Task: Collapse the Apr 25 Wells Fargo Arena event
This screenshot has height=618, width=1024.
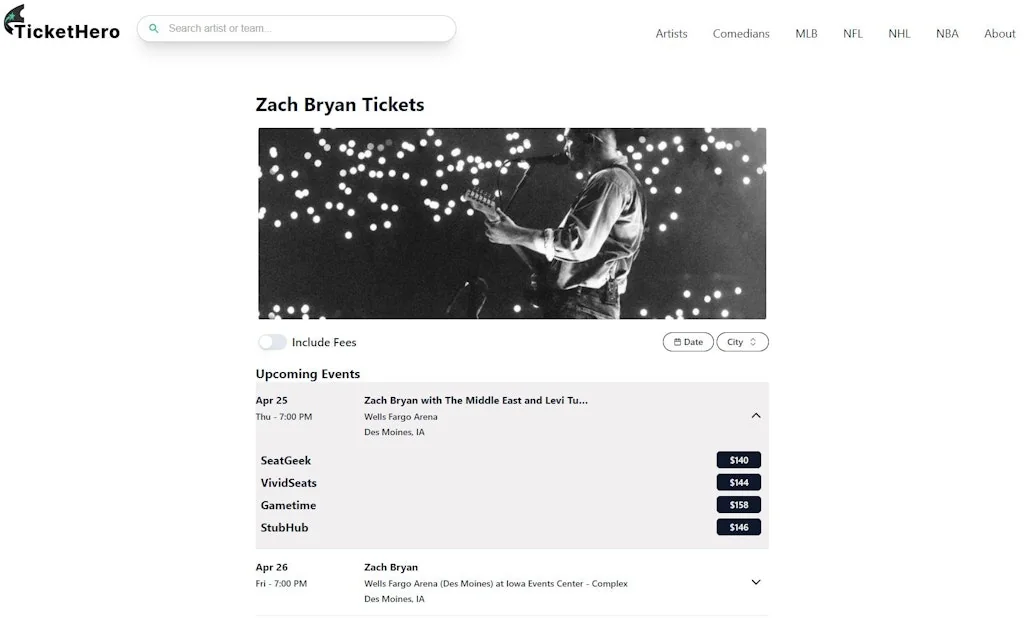Action: (x=756, y=413)
